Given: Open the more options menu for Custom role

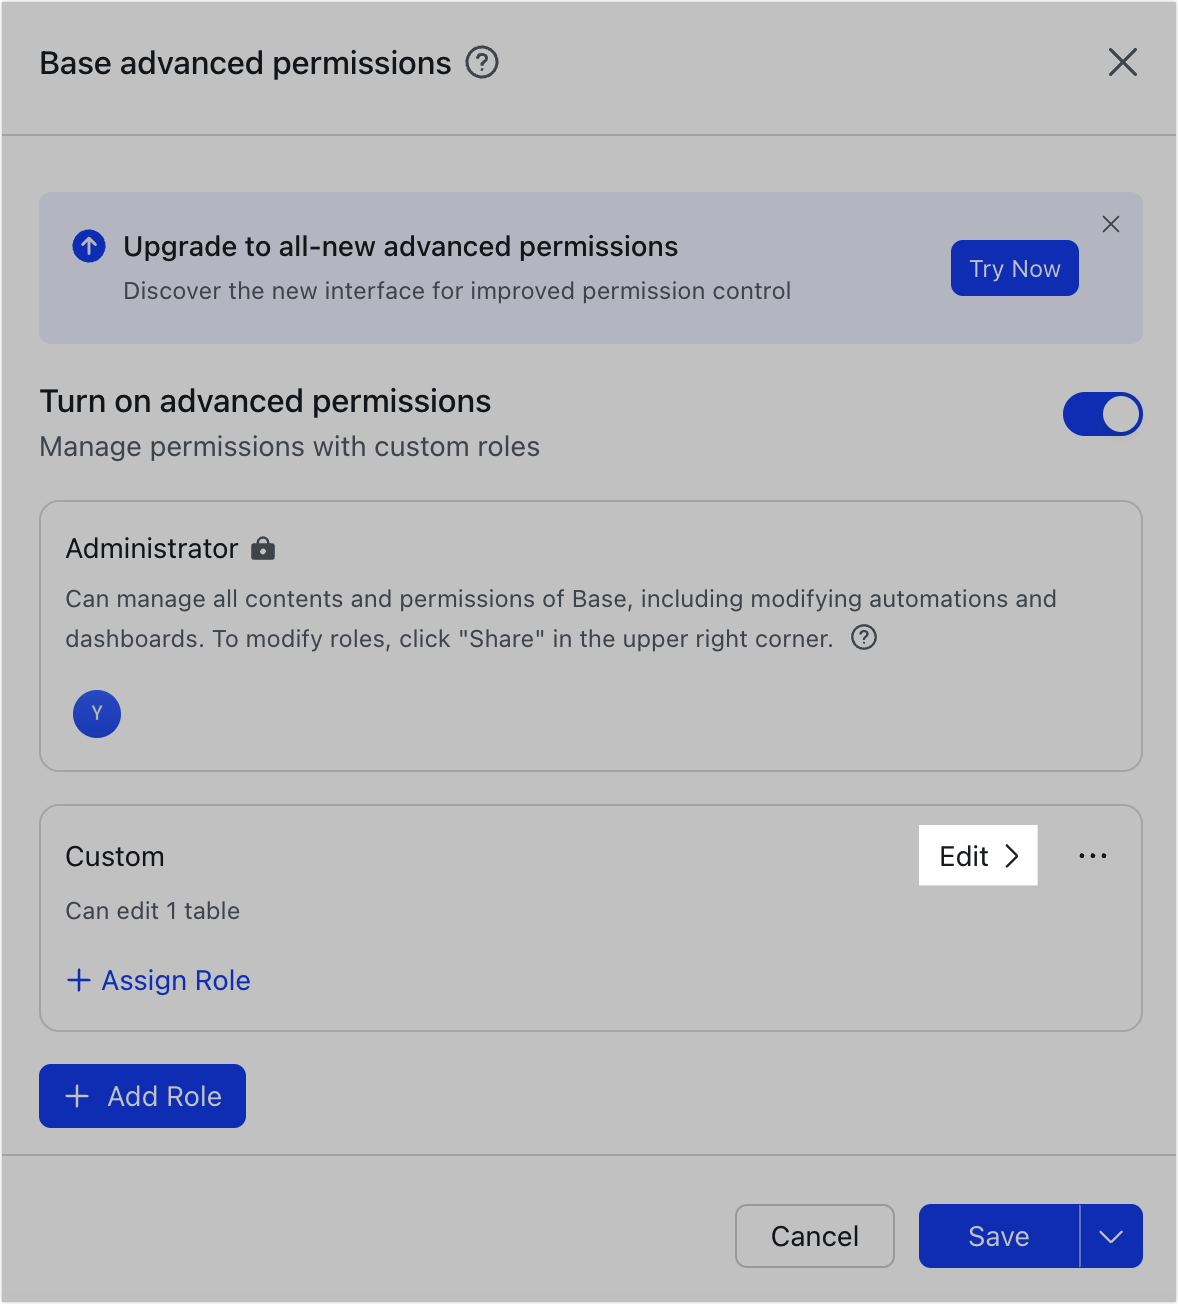Looking at the screenshot, I should [x=1093, y=855].
